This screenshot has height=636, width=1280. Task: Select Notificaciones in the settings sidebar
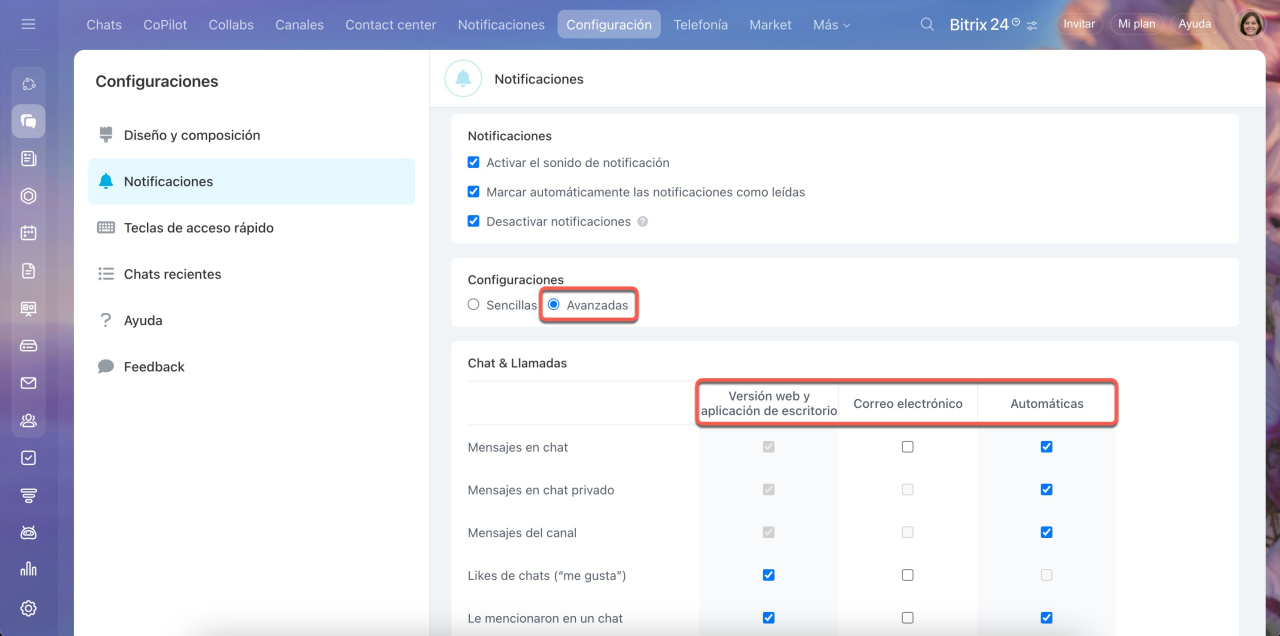coord(251,181)
